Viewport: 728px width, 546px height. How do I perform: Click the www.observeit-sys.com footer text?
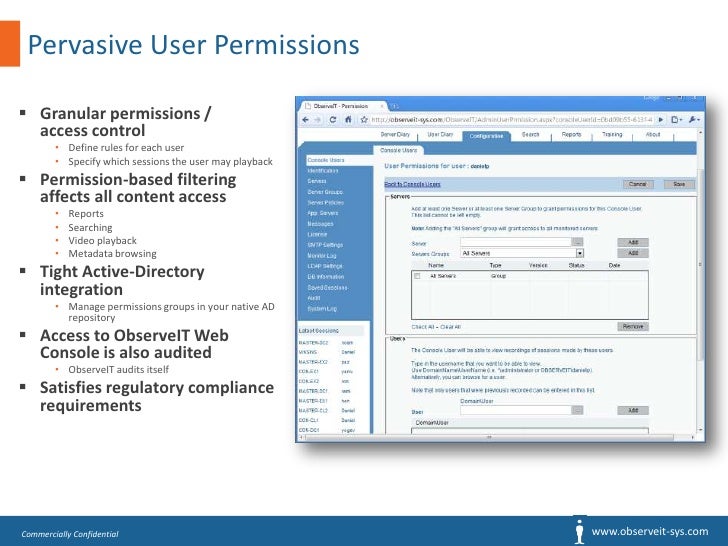point(650,532)
